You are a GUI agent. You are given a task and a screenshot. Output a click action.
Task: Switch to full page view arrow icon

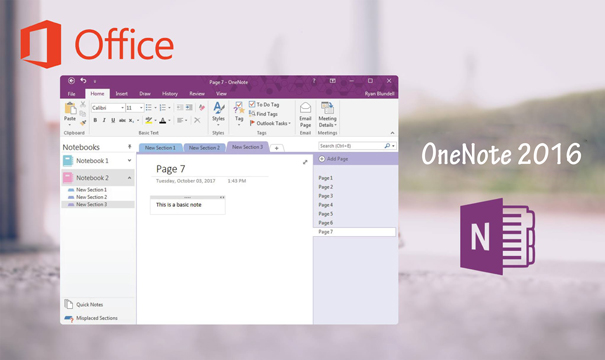[305, 162]
